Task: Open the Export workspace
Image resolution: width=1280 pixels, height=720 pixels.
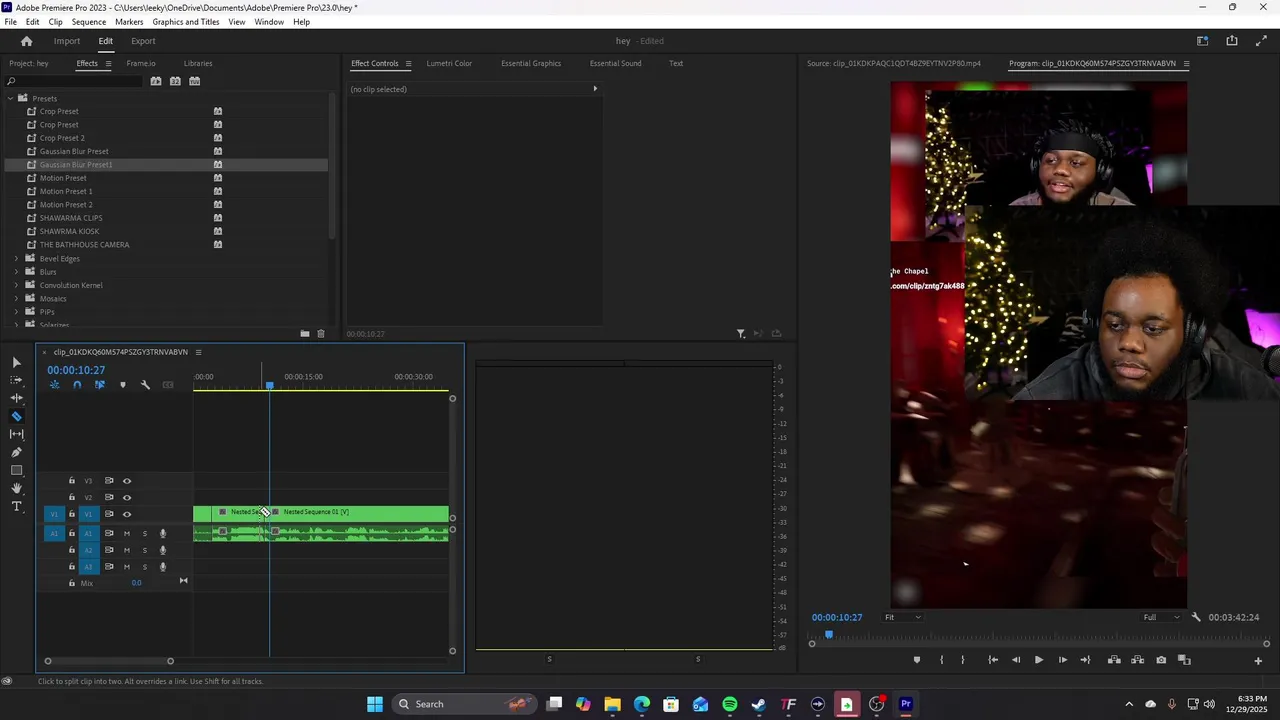Action: tap(143, 41)
